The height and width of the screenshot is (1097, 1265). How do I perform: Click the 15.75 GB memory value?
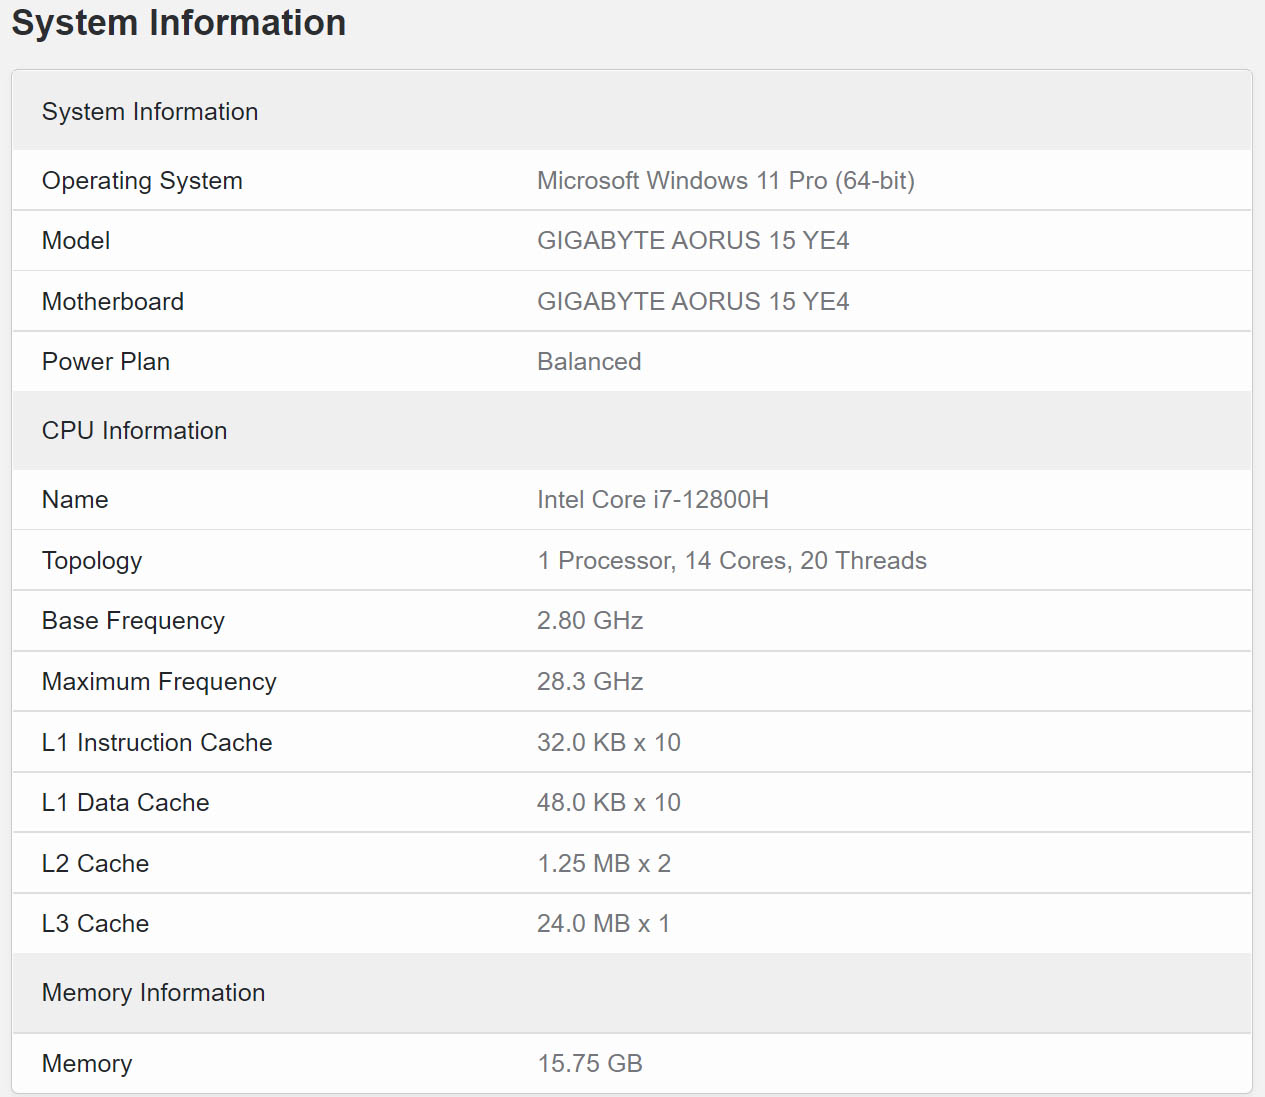pos(590,1064)
